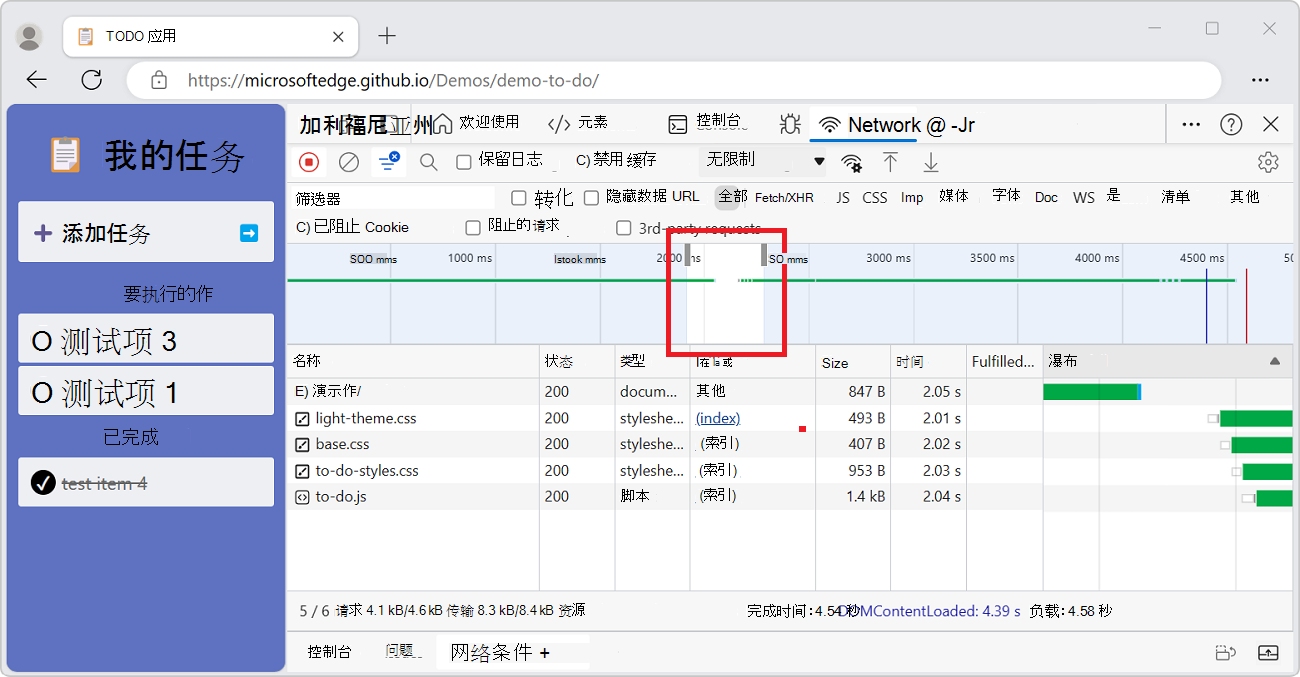1300x677 pixels.
Task: Open the 无限制 throttling dropdown
Action: point(765,161)
